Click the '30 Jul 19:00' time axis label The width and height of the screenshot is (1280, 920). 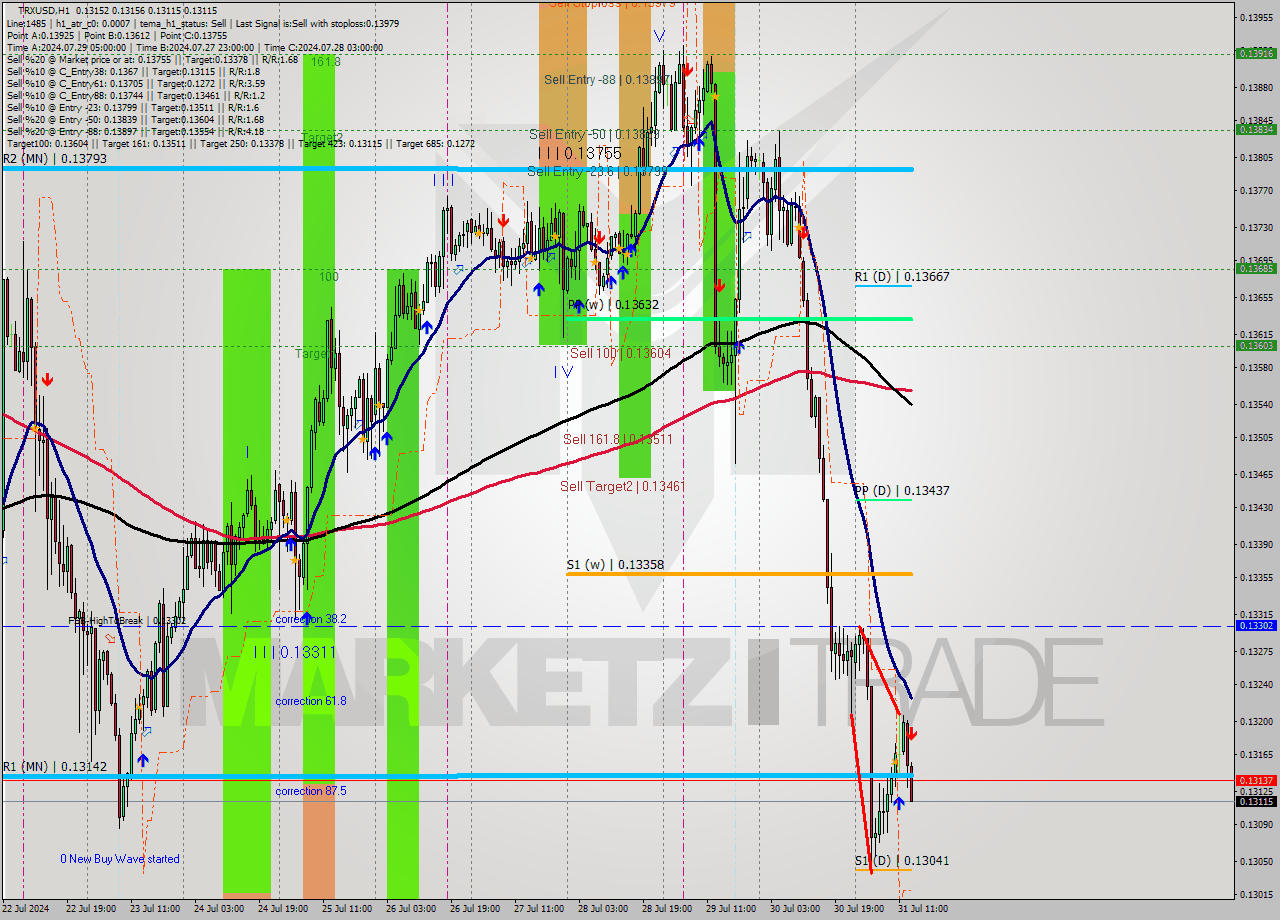[x=859, y=909]
